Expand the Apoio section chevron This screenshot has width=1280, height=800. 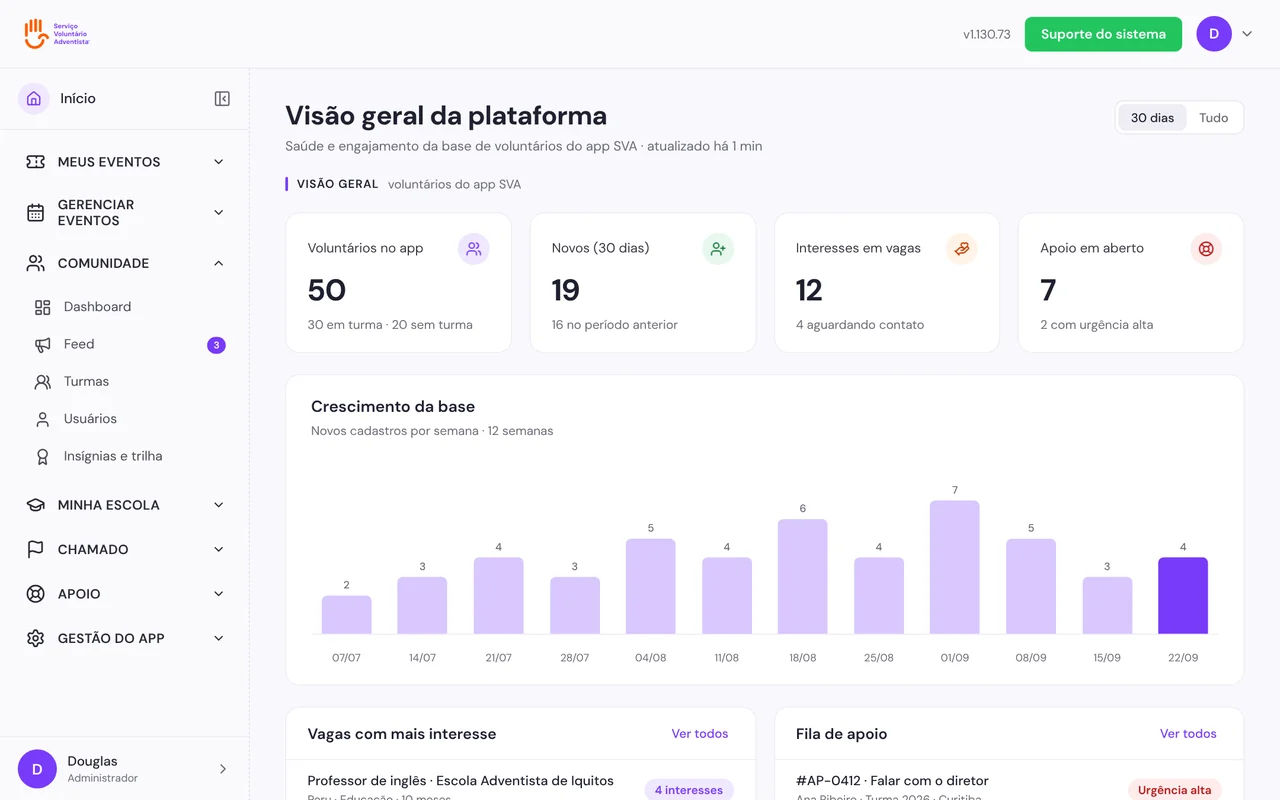[x=219, y=594]
